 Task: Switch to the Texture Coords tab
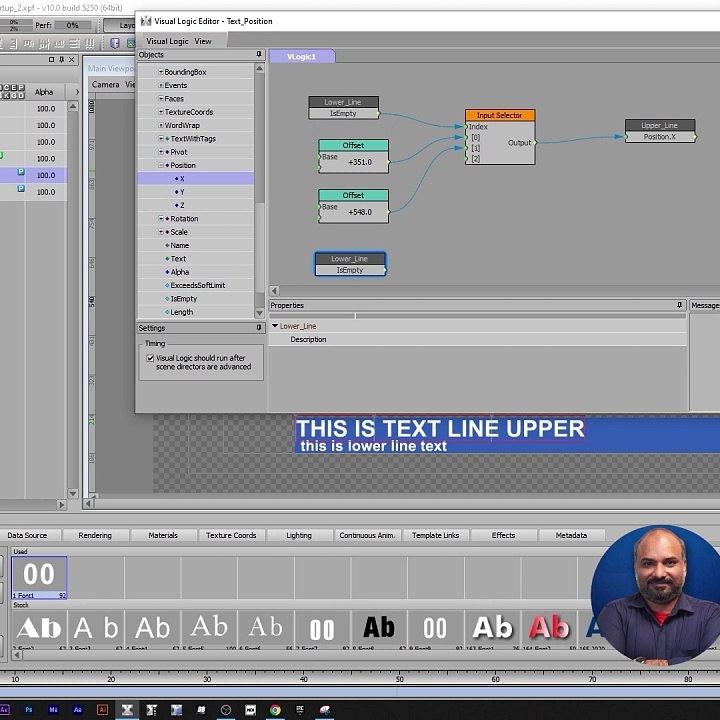point(231,535)
